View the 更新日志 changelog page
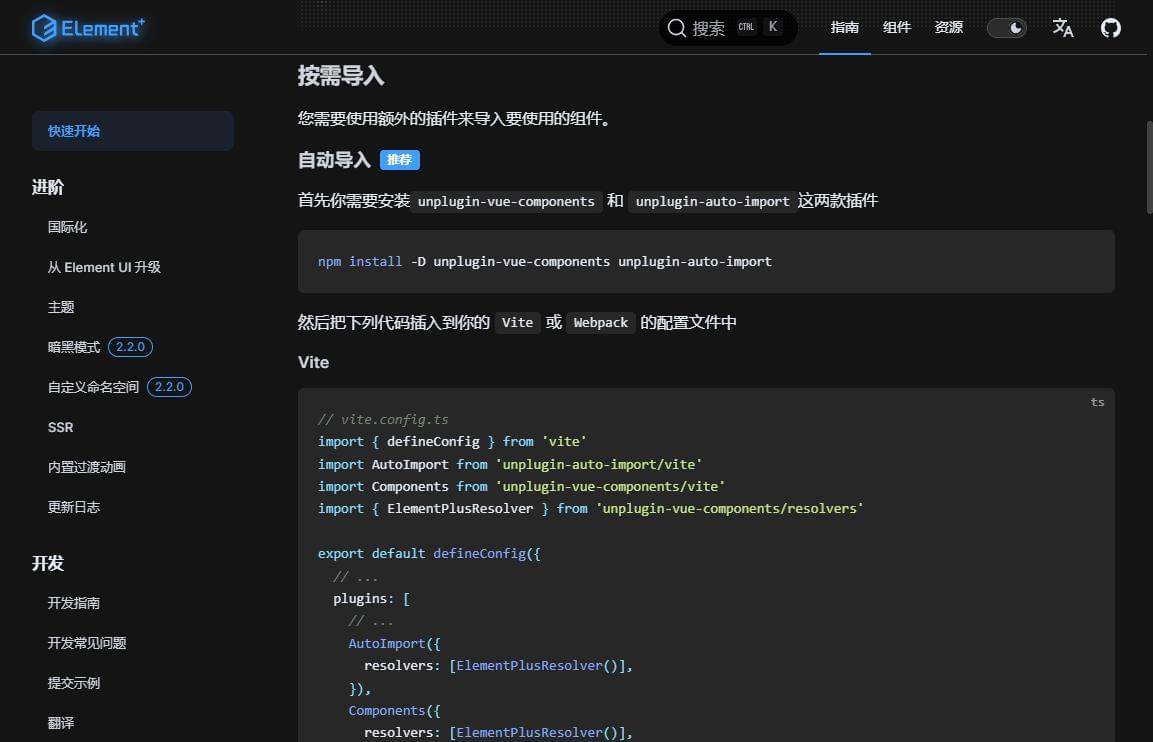This screenshot has width=1153, height=742. coord(74,507)
